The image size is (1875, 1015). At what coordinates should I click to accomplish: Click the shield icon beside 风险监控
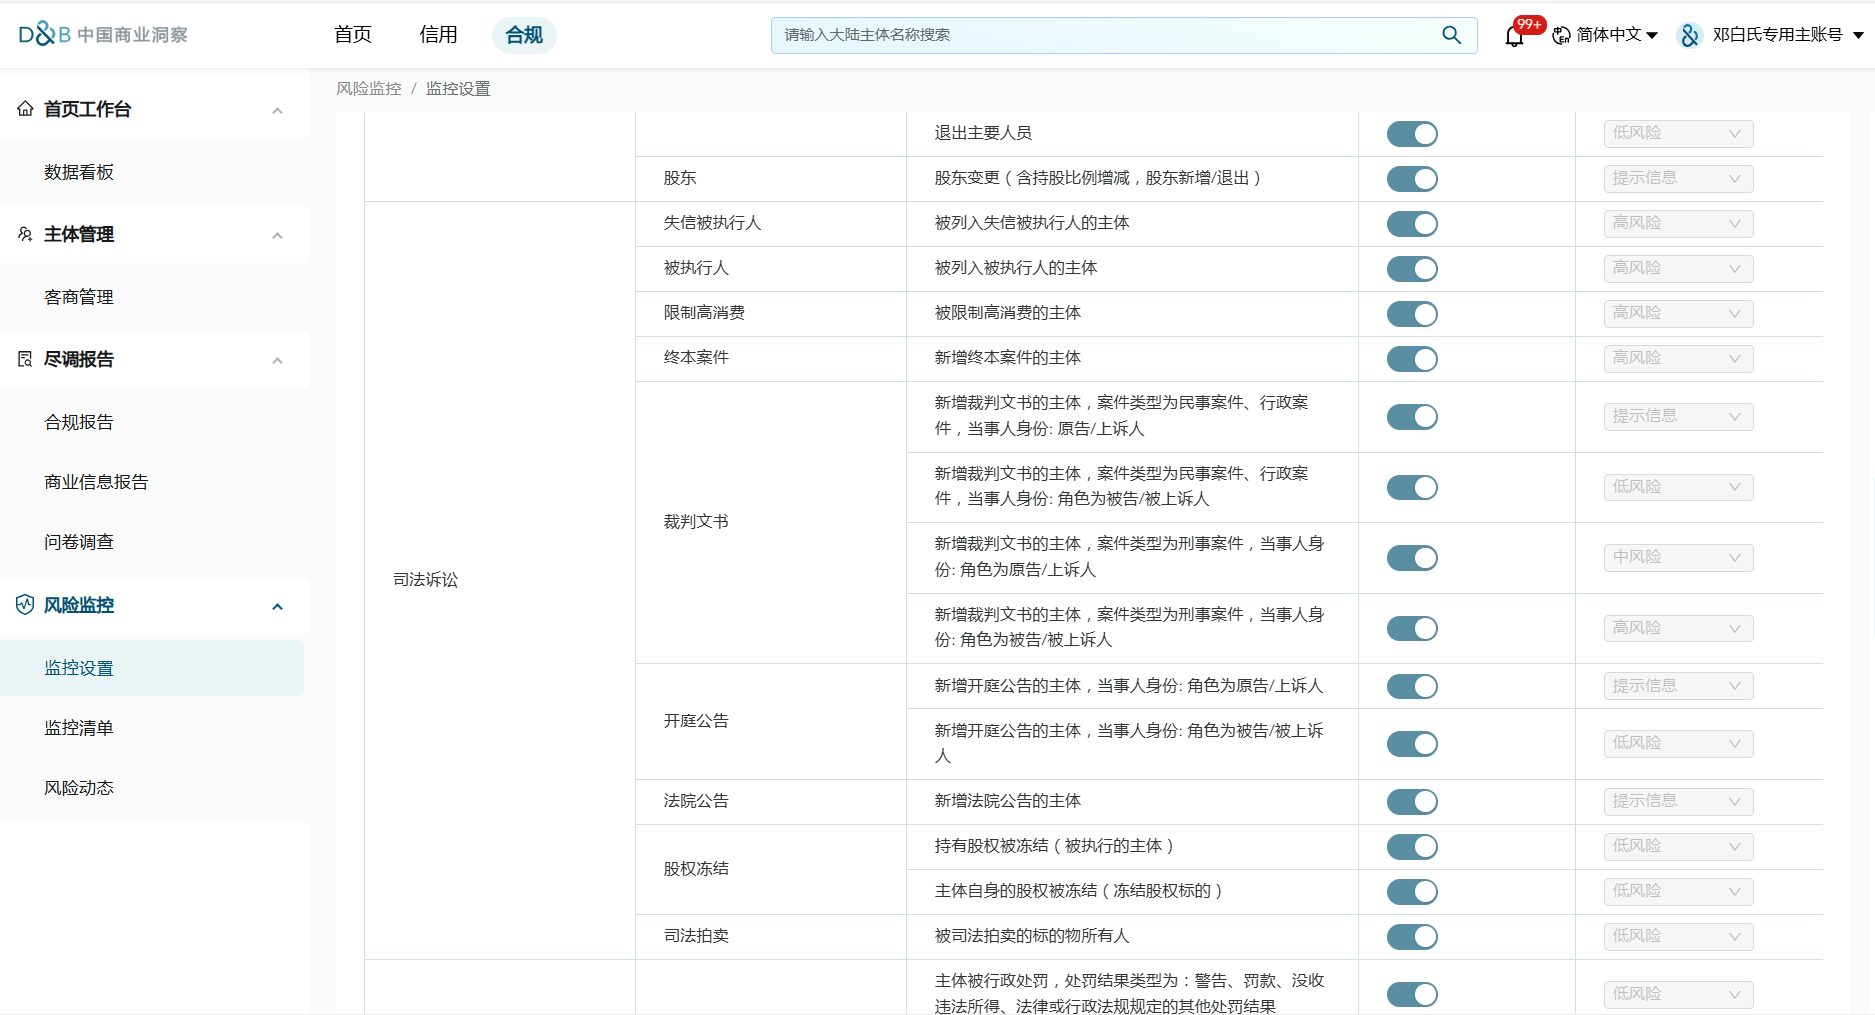pos(25,605)
